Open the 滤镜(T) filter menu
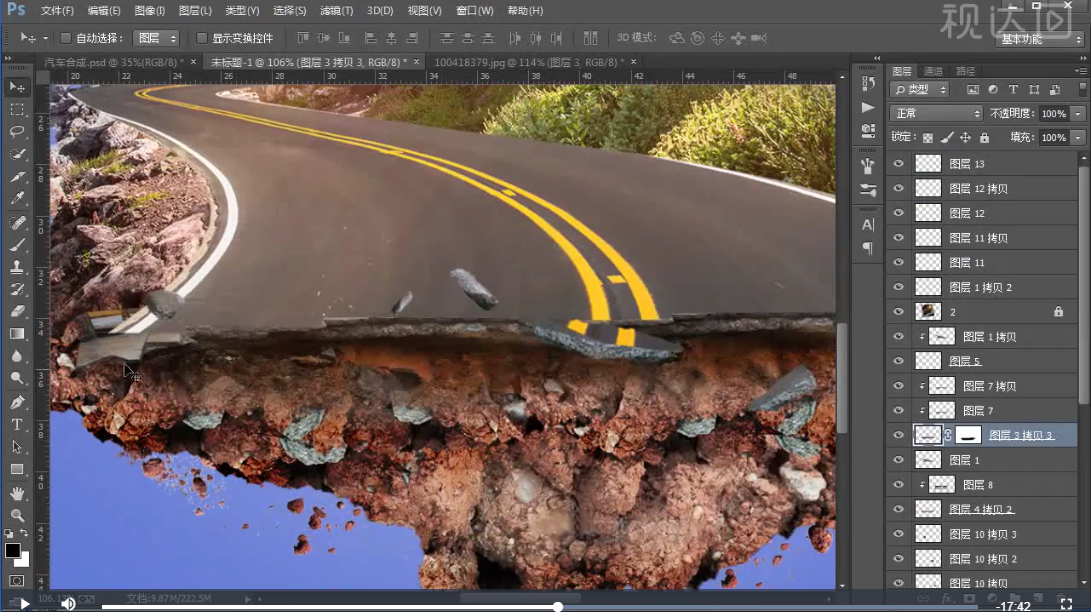Image resolution: width=1091 pixels, height=612 pixels. [x=337, y=10]
